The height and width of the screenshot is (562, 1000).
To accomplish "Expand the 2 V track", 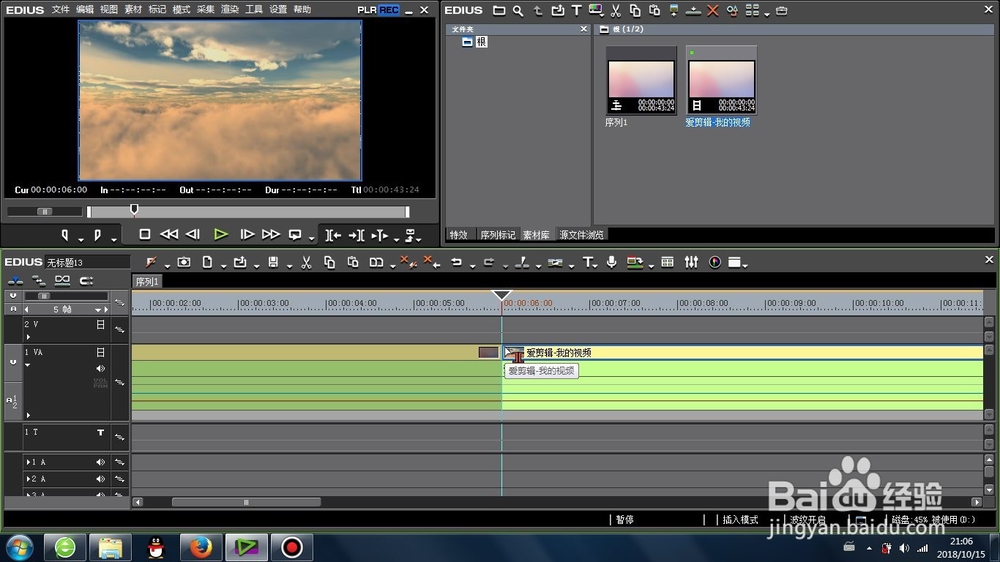I will pos(28,337).
